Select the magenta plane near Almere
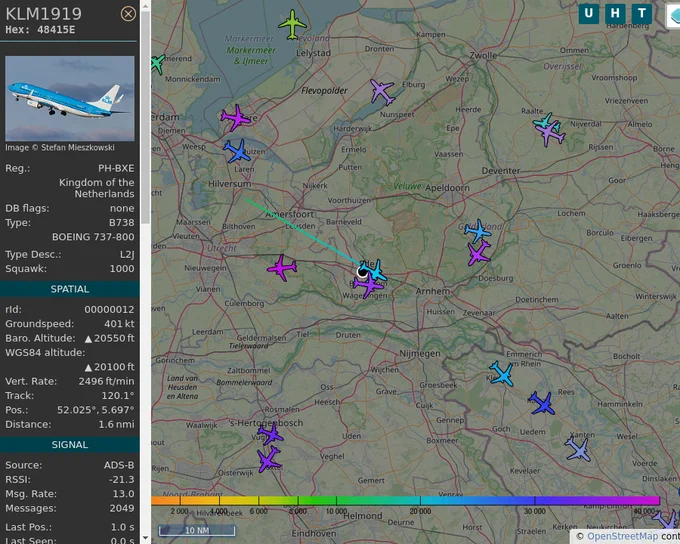 [235, 118]
